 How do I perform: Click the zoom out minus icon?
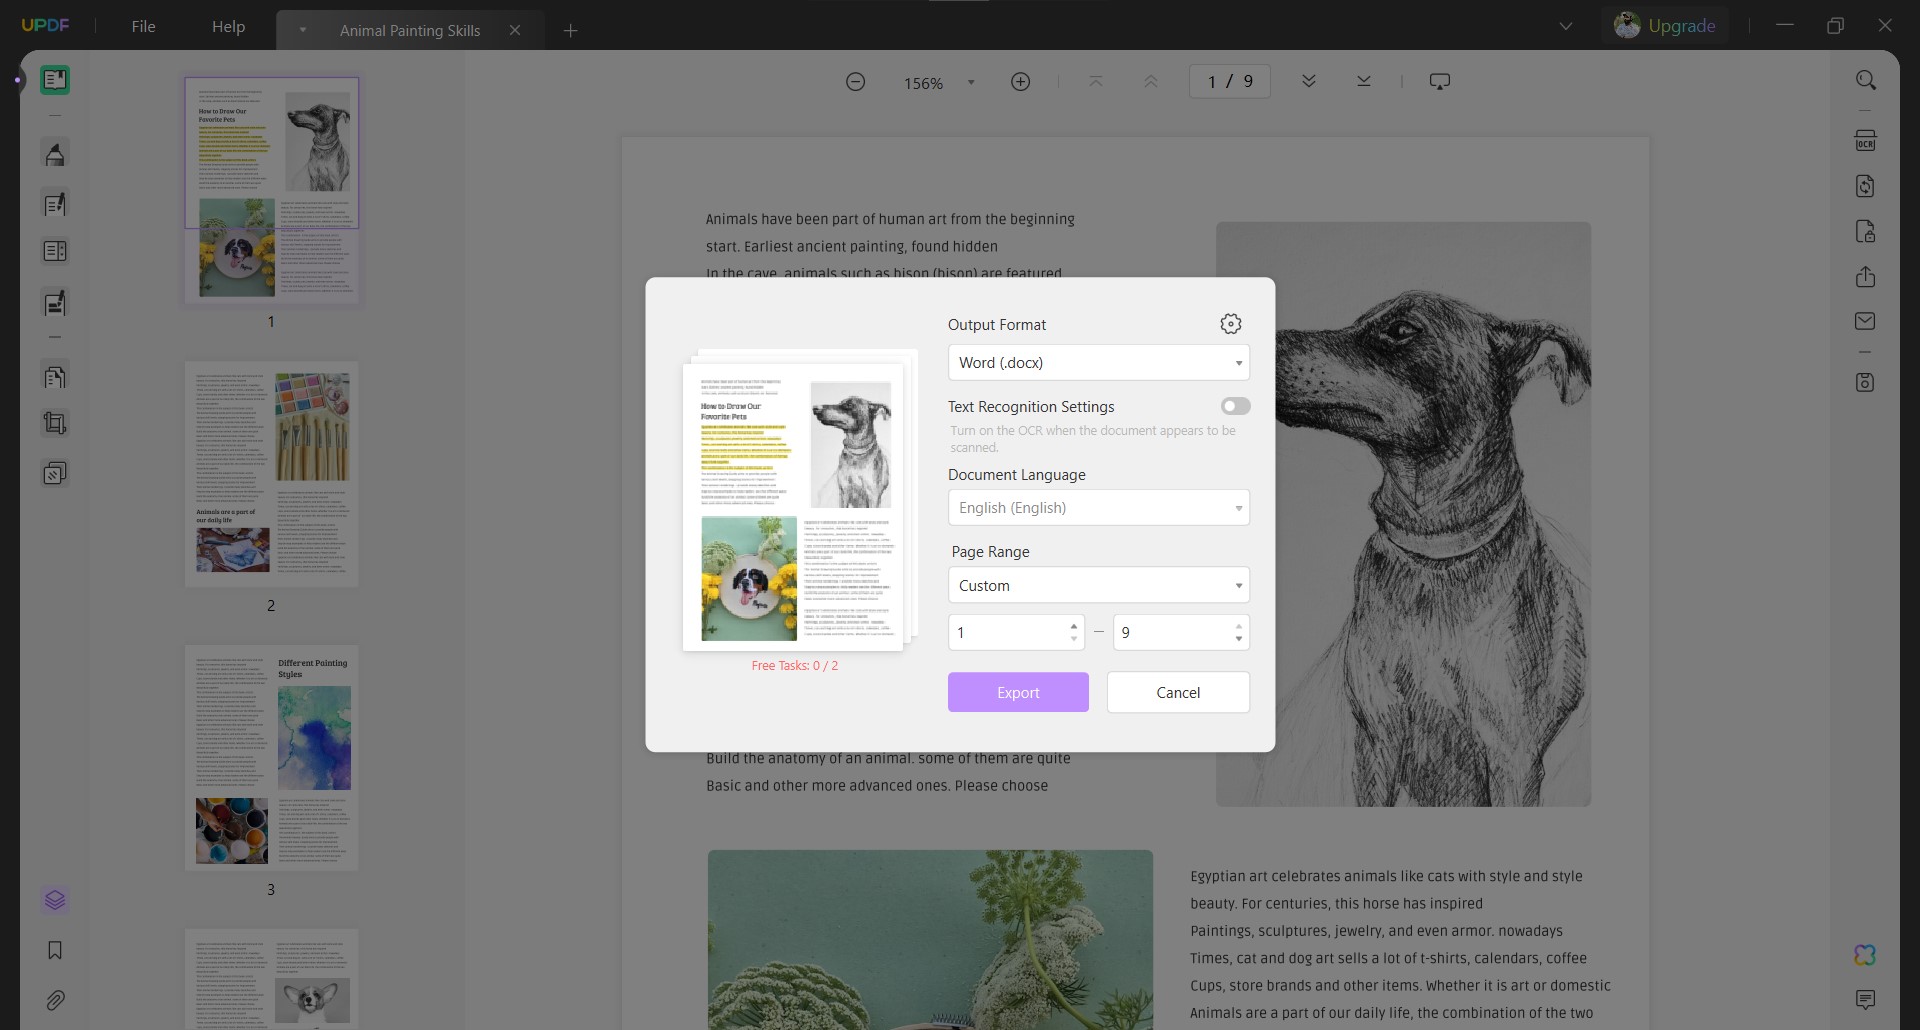(855, 82)
